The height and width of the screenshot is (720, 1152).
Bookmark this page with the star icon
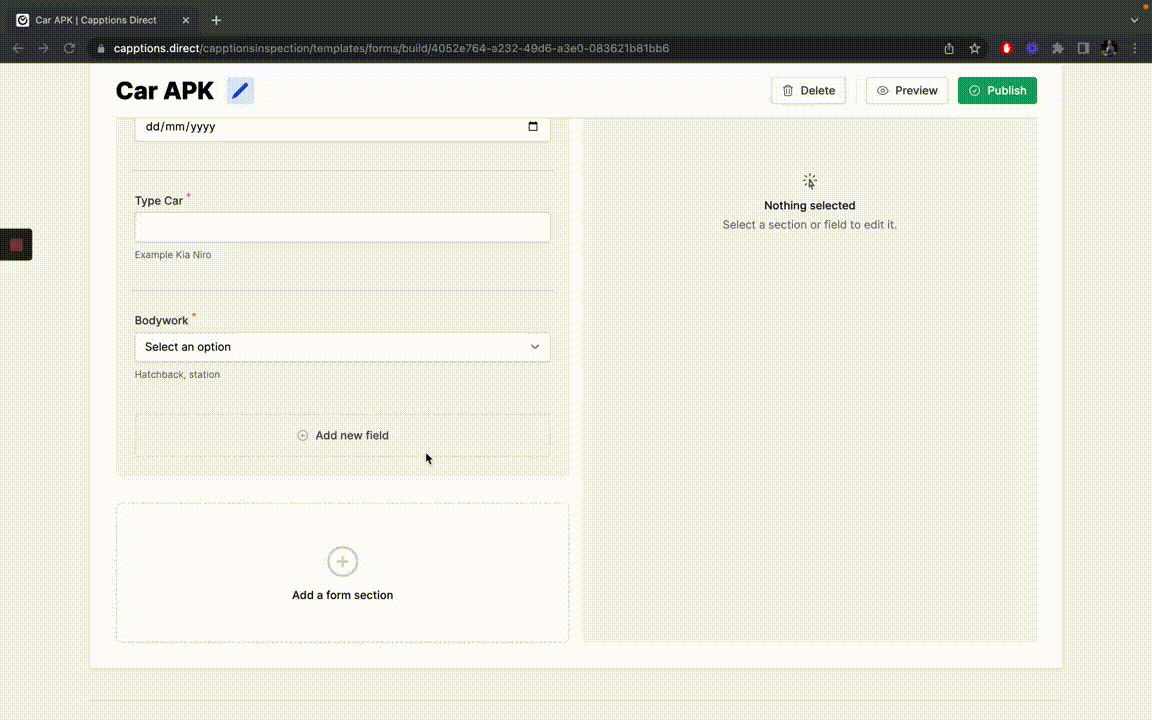[x=975, y=48]
